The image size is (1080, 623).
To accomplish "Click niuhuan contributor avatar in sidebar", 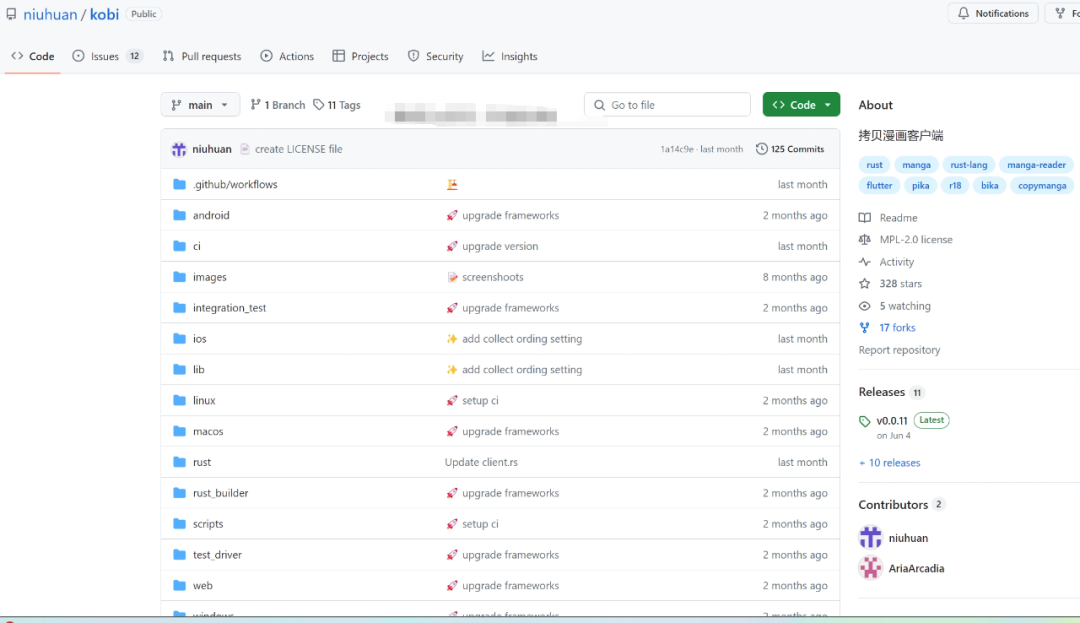I will coord(871,538).
